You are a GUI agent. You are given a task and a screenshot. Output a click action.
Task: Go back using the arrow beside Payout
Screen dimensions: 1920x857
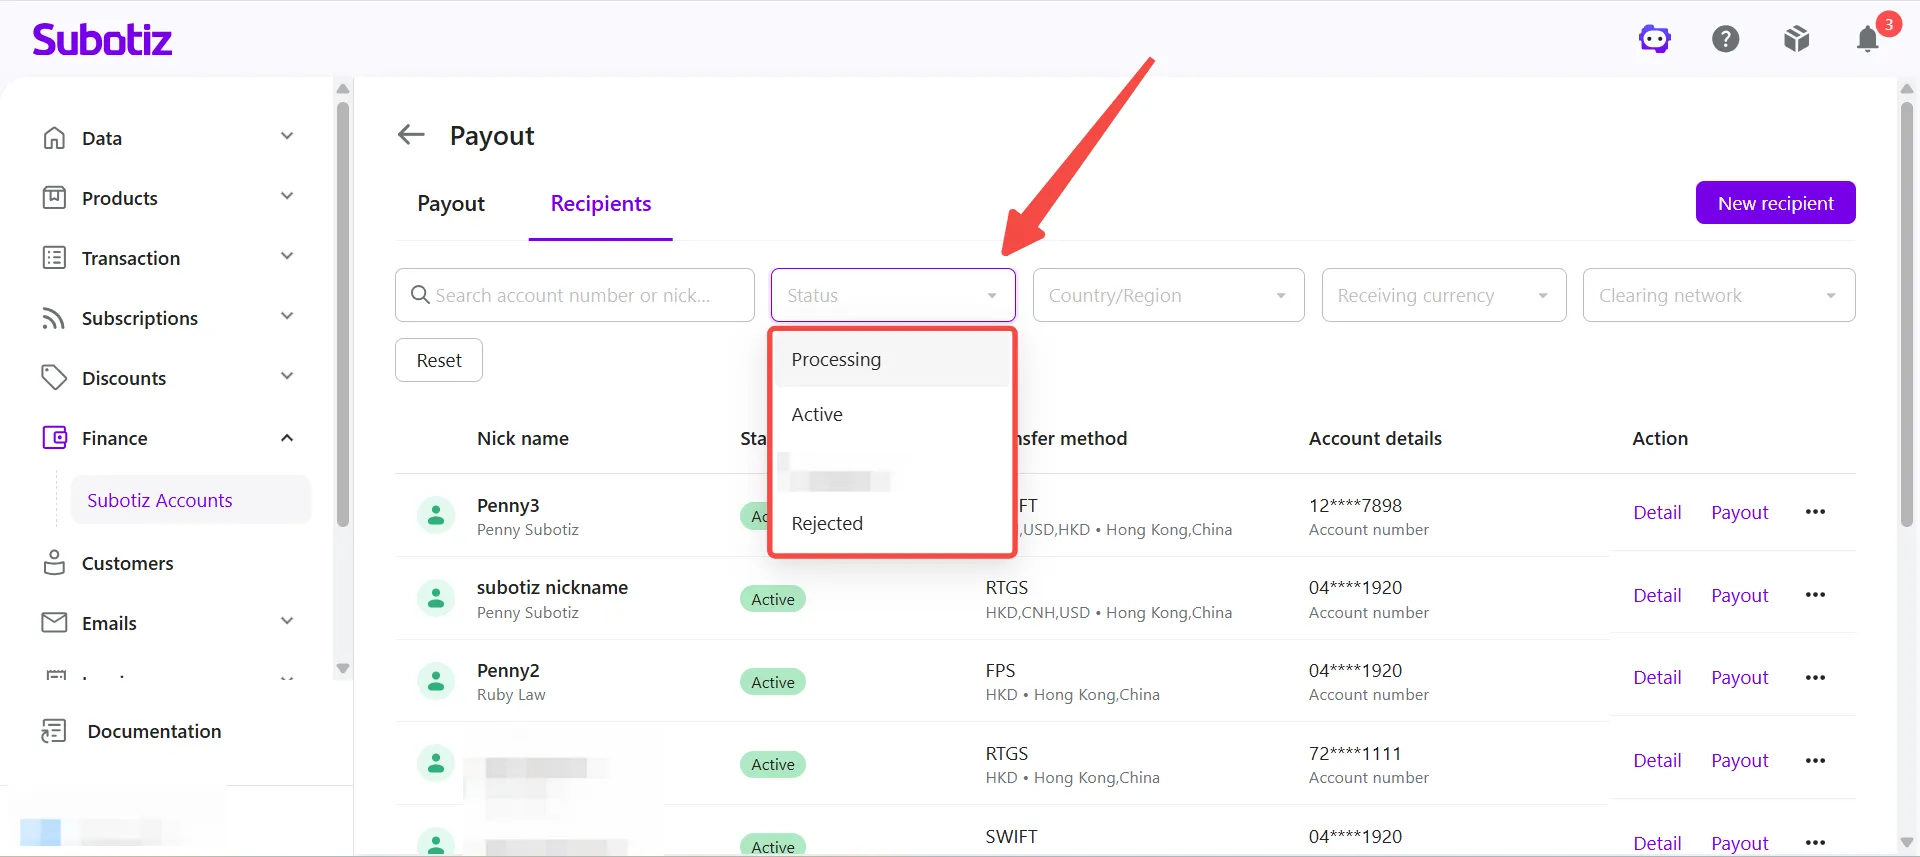coord(411,134)
